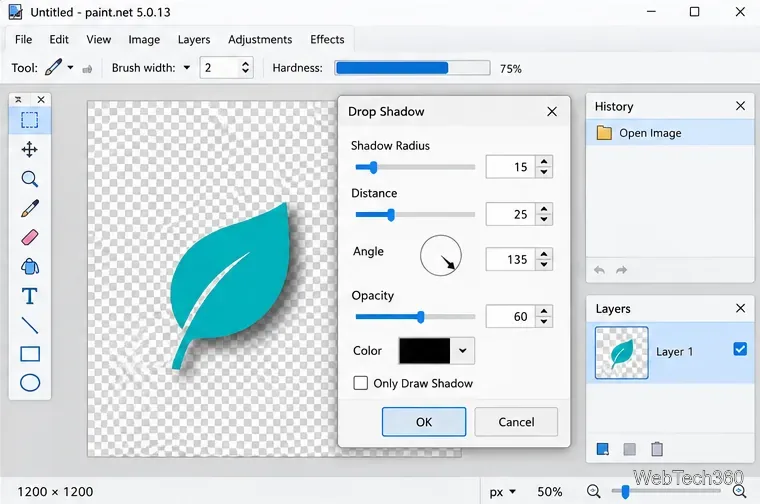Select the Ellipse shape tool
This screenshot has width=760, height=504.
click(x=30, y=383)
